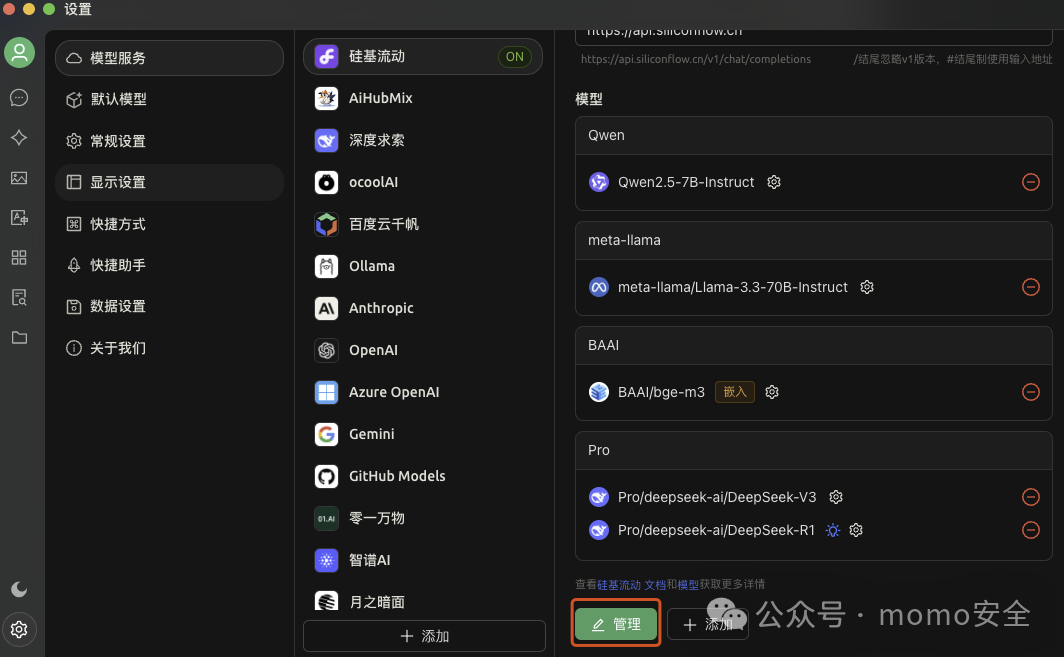
Task: Open settings gear for BAAI/bge-m3
Action: click(772, 392)
